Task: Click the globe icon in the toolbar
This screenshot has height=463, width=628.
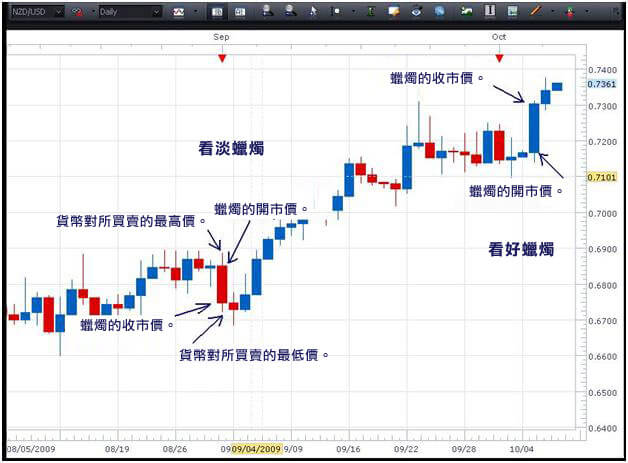Action: (440, 12)
